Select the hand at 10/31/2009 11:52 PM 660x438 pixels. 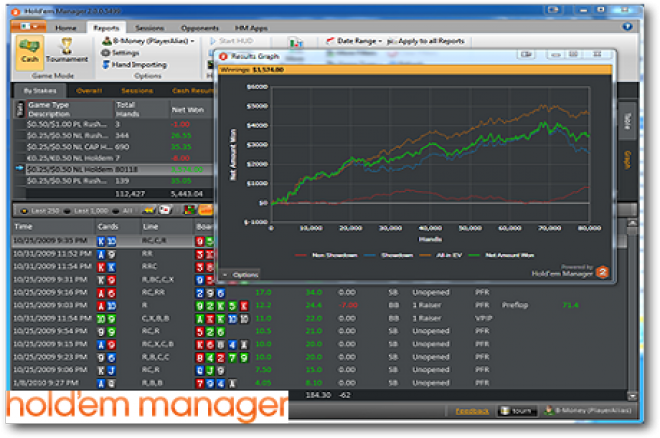[x=114, y=254]
